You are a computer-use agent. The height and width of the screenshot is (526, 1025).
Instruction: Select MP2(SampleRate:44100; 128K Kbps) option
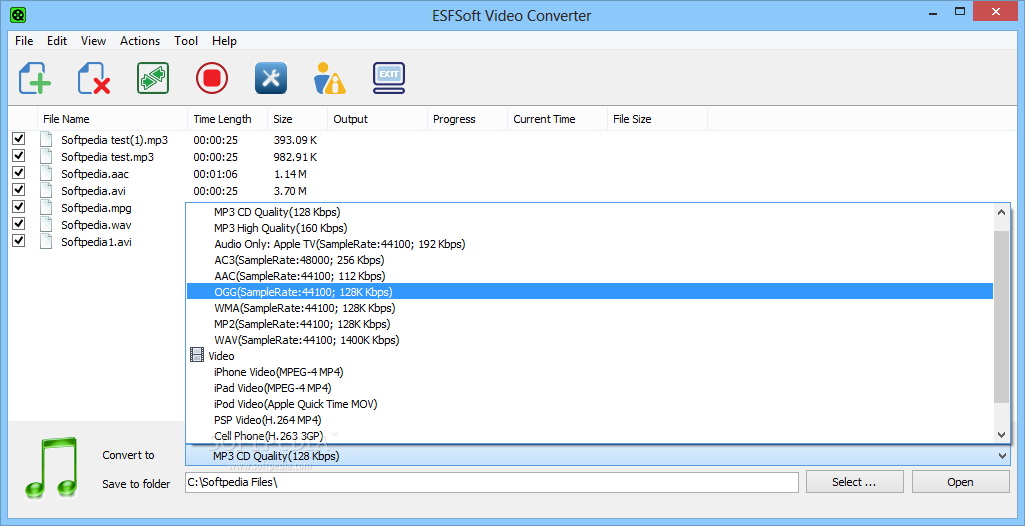(590, 323)
